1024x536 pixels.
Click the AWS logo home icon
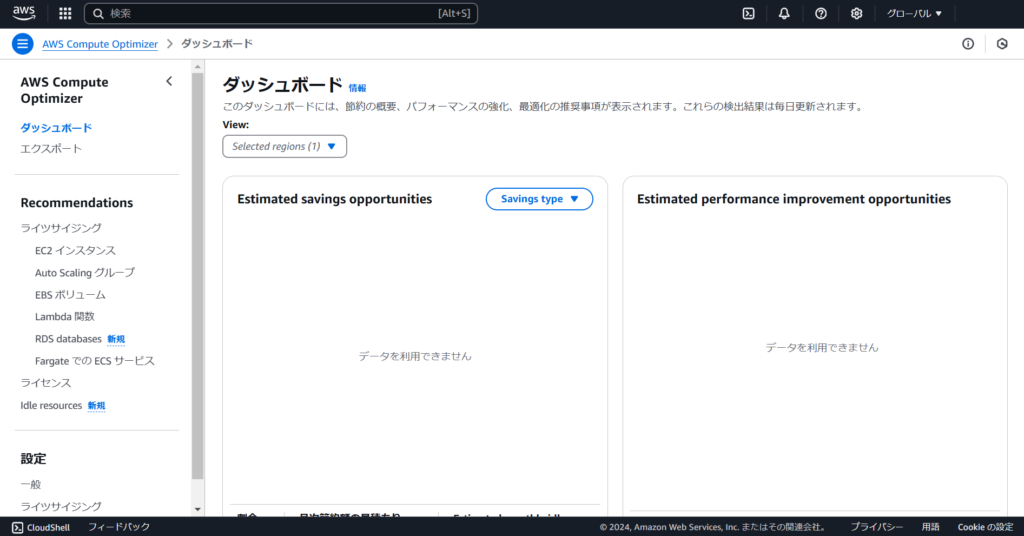[24, 12]
